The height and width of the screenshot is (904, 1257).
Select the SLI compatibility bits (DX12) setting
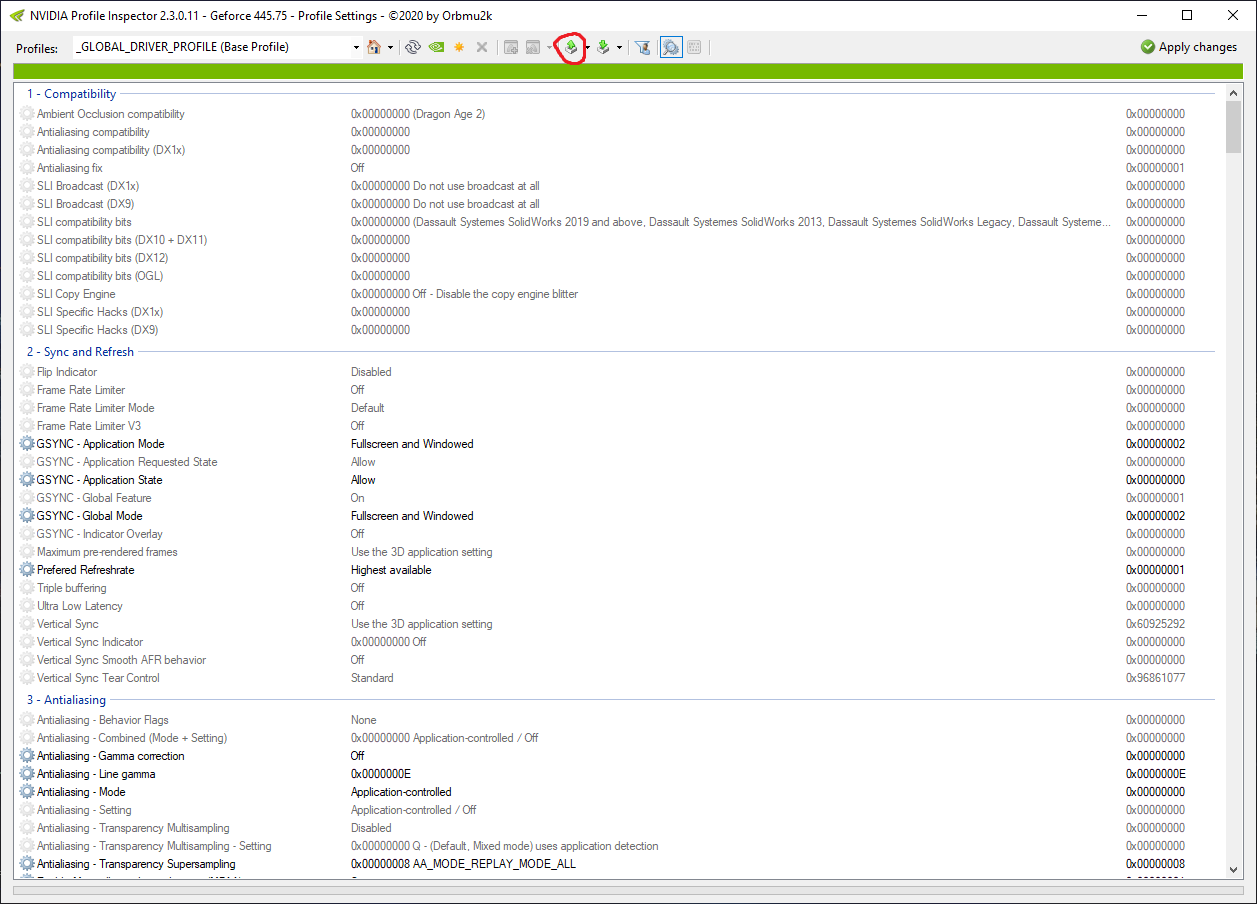(x=103, y=258)
